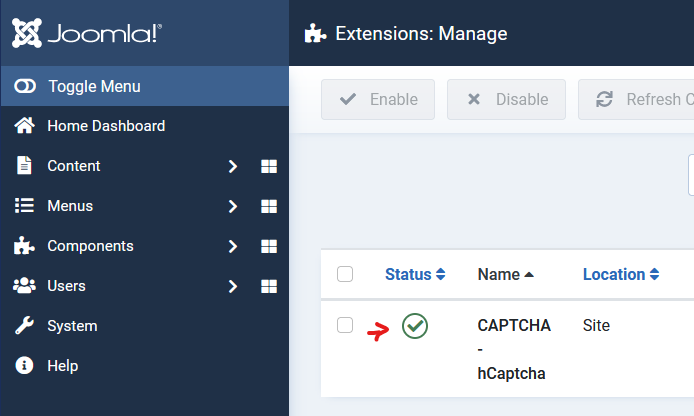Viewport: 694px width, 416px height.
Task: Click the Help info icon
Action: click(24, 366)
